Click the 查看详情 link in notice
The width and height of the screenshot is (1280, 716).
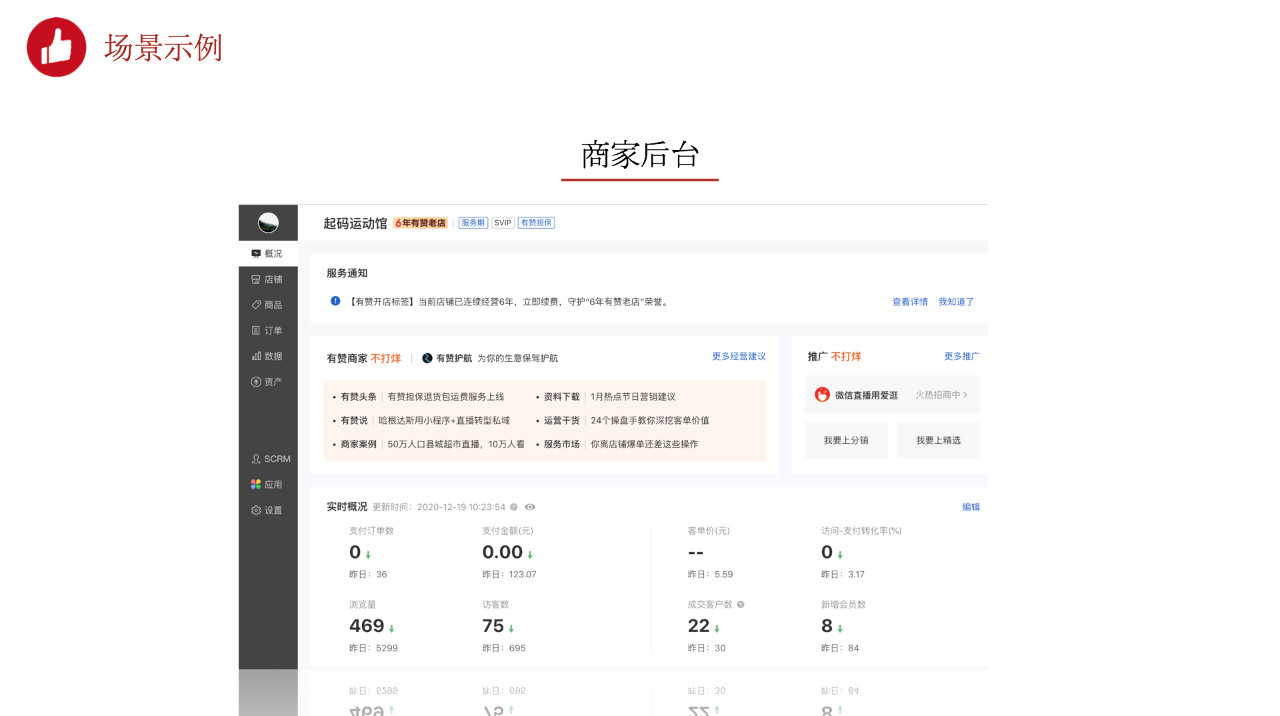point(910,302)
